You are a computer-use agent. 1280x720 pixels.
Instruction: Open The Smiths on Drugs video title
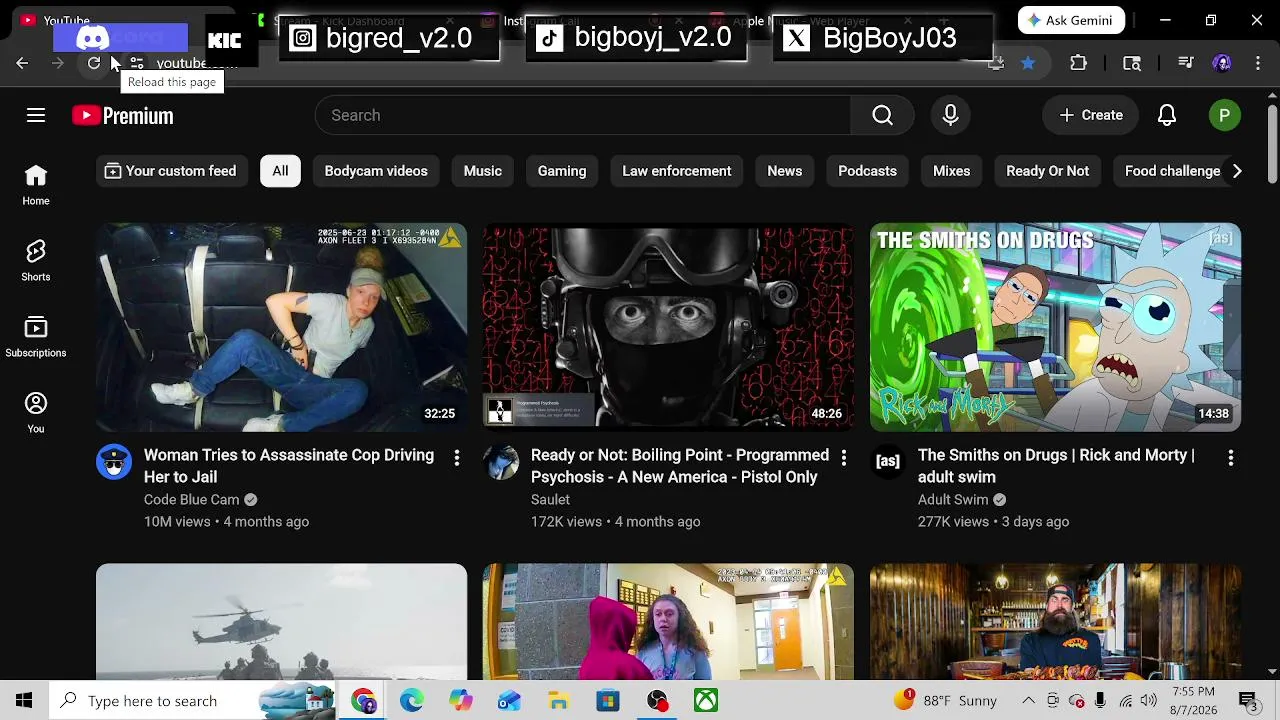(x=1056, y=466)
